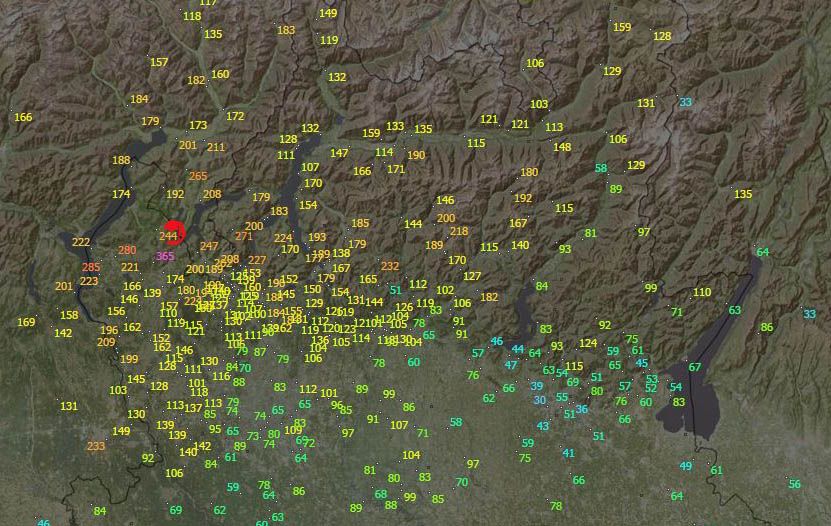Click the yellow 169 station label
The height and width of the screenshot is (526, 831).
click(26, 322)
